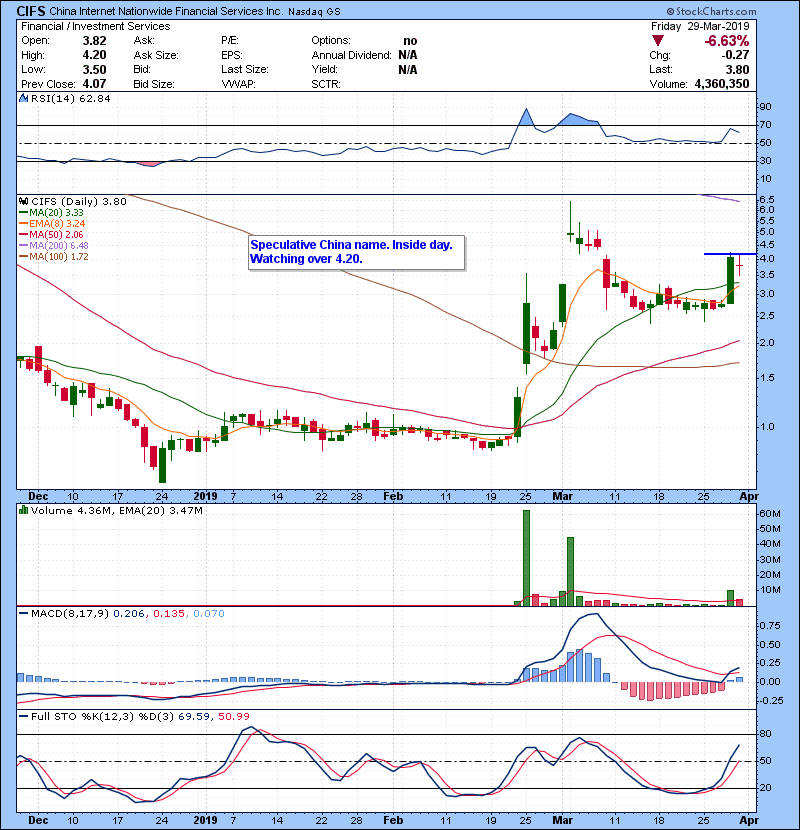Screen dimensions: 800x830
Task: Click the red down-triangle next to -6.63%
Action: click(658, 41)
